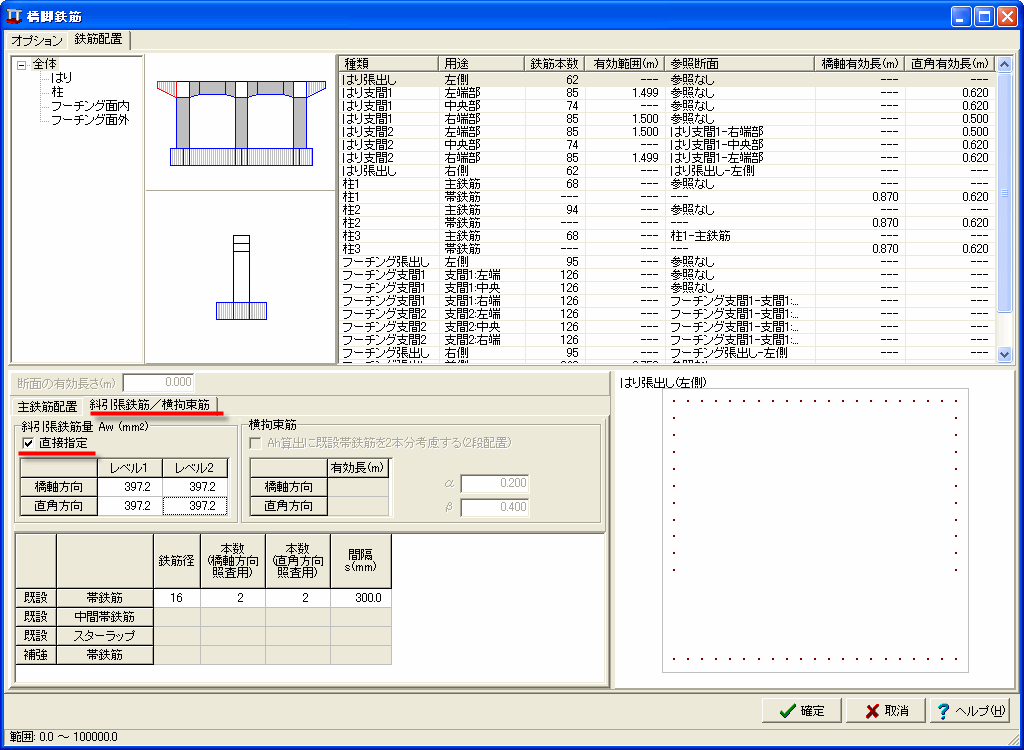Screen dimensions: 1024x750
Task: Click the side view pier diagram
Action: click(241, 277)
